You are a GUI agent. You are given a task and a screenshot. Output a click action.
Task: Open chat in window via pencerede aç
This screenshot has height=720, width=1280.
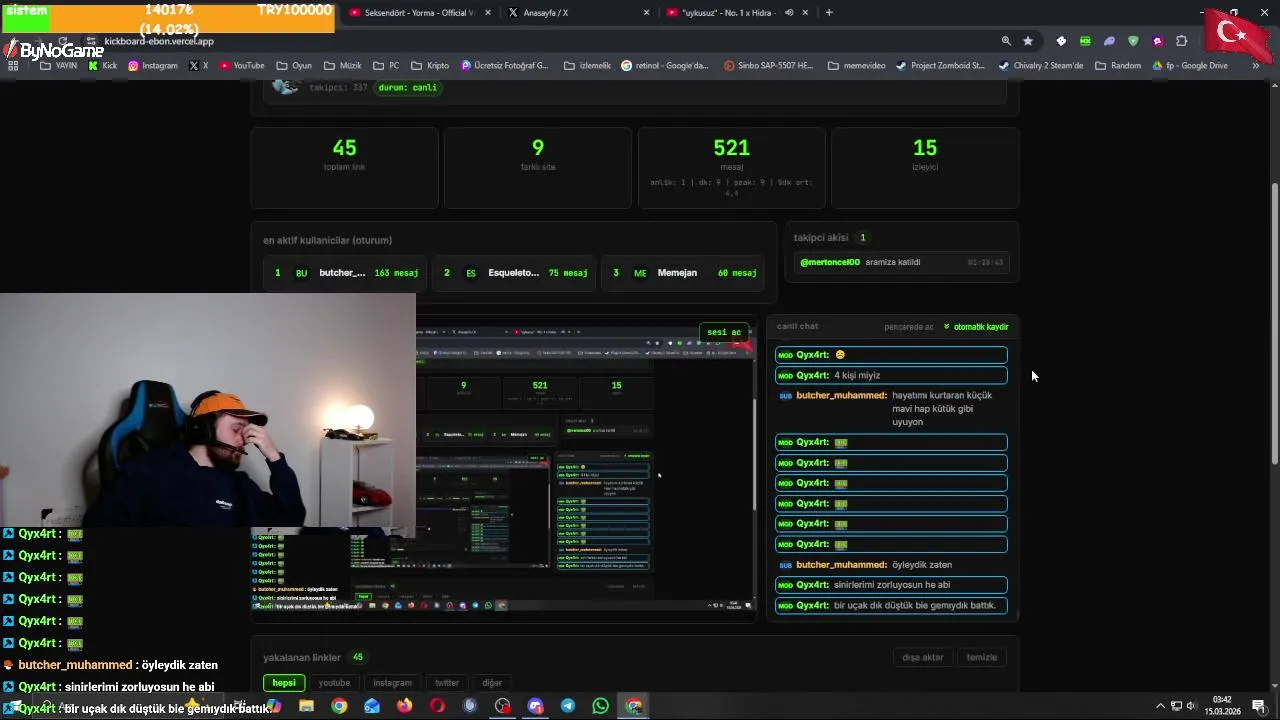pyautogui.click(x=909, y=327)
